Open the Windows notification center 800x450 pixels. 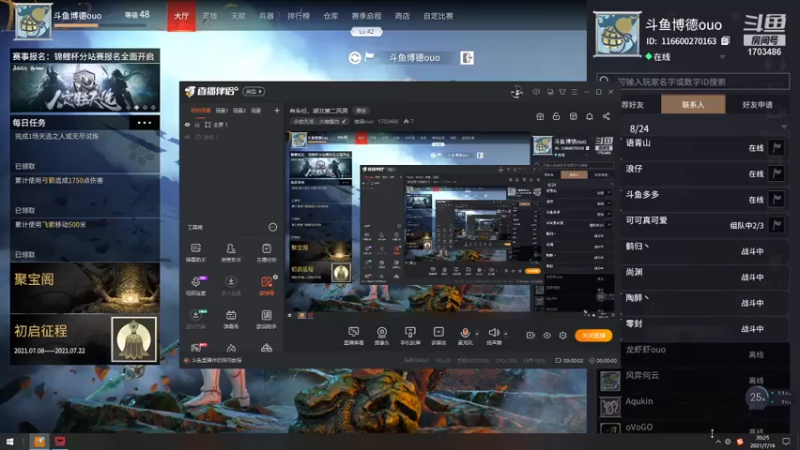[786, 441]
